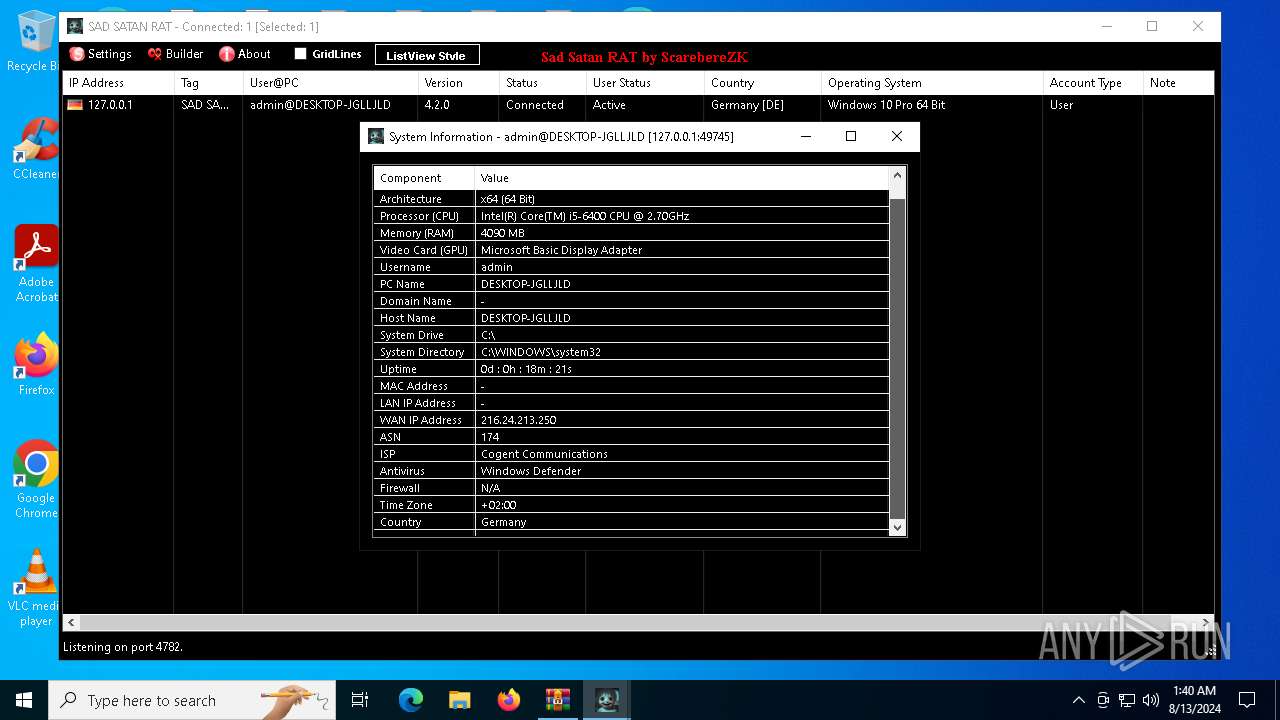Open the Windows Start menu
This screenshot has height=720, width=1280.
coord(24,700)
